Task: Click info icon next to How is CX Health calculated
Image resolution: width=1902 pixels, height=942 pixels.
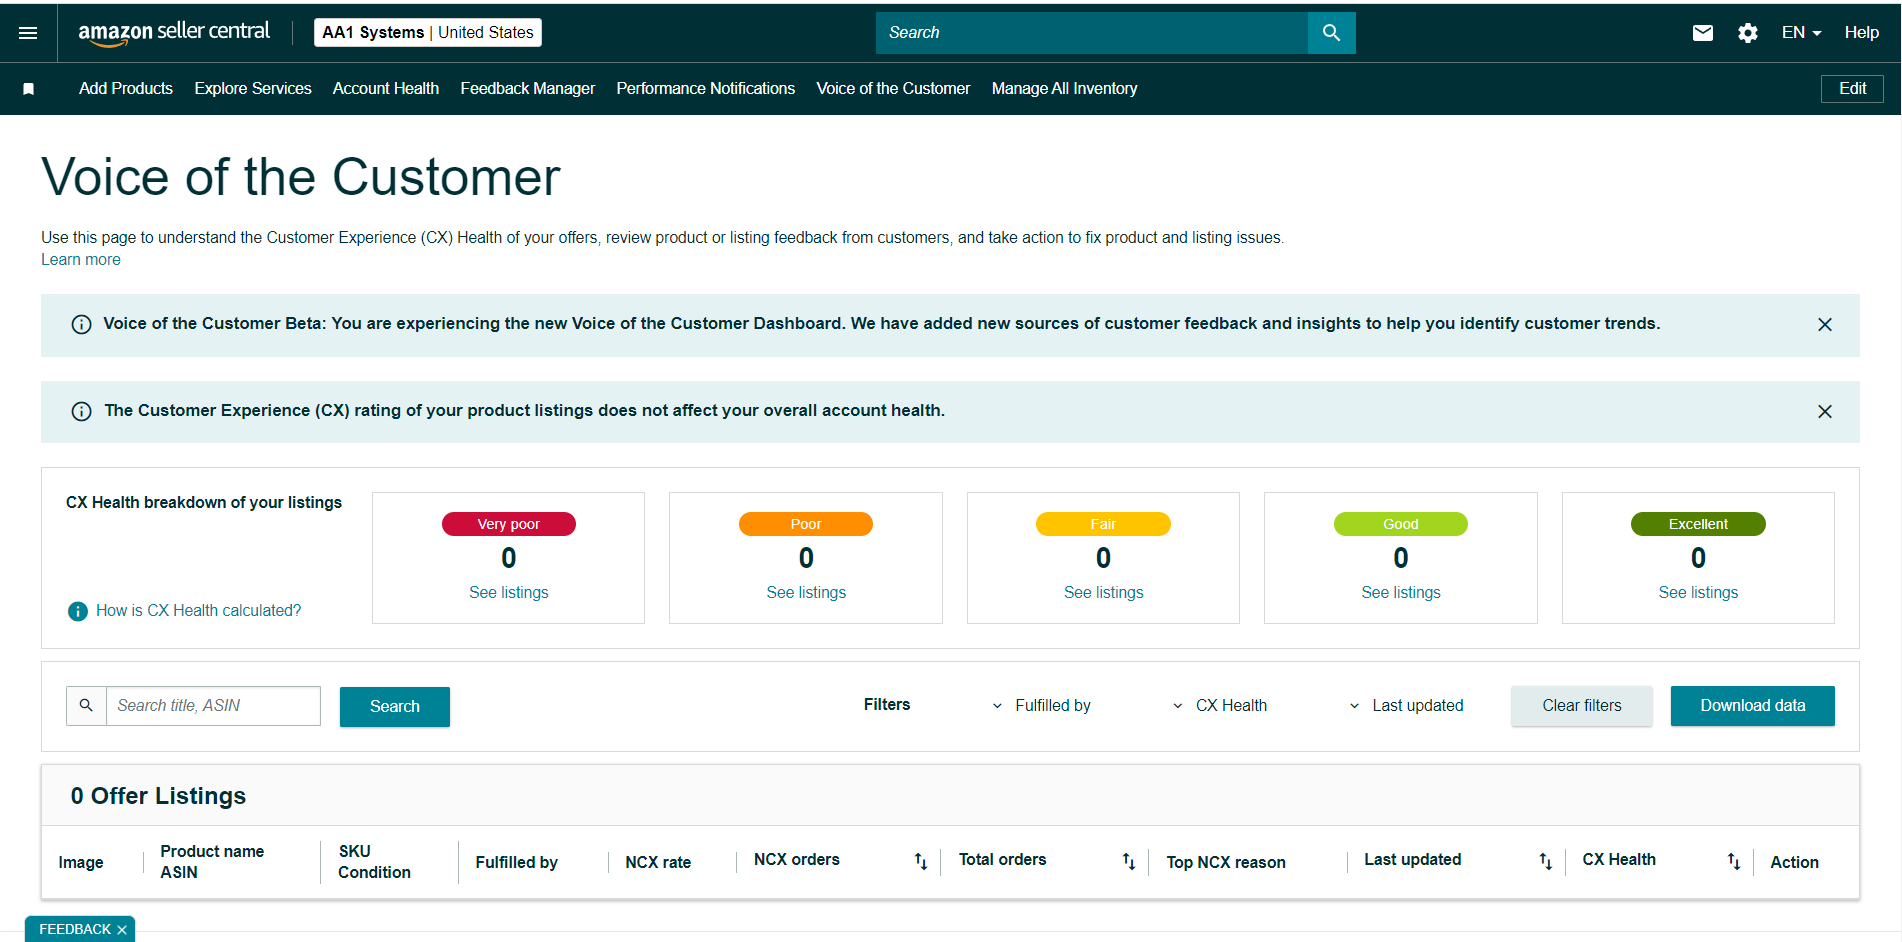Action: 77,611
